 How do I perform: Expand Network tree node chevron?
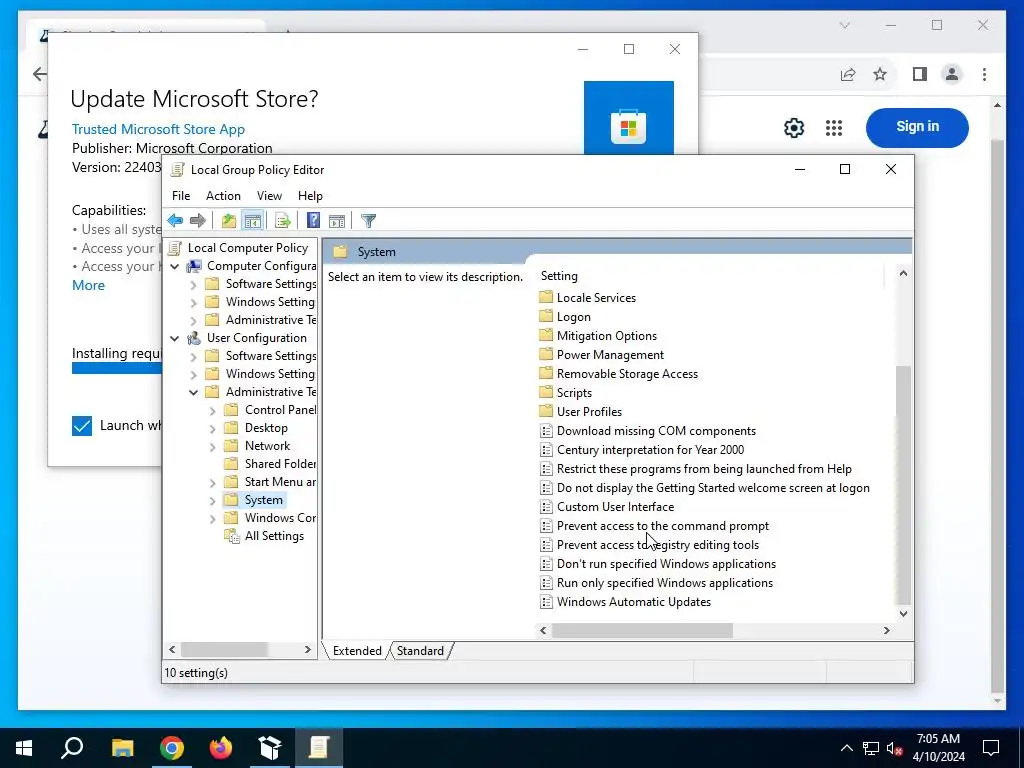[212, 447]
